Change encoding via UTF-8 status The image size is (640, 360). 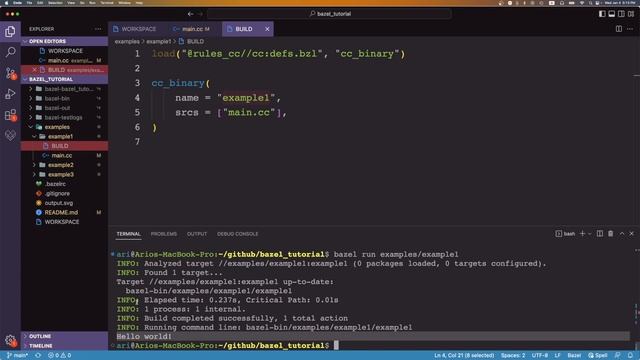540,356
